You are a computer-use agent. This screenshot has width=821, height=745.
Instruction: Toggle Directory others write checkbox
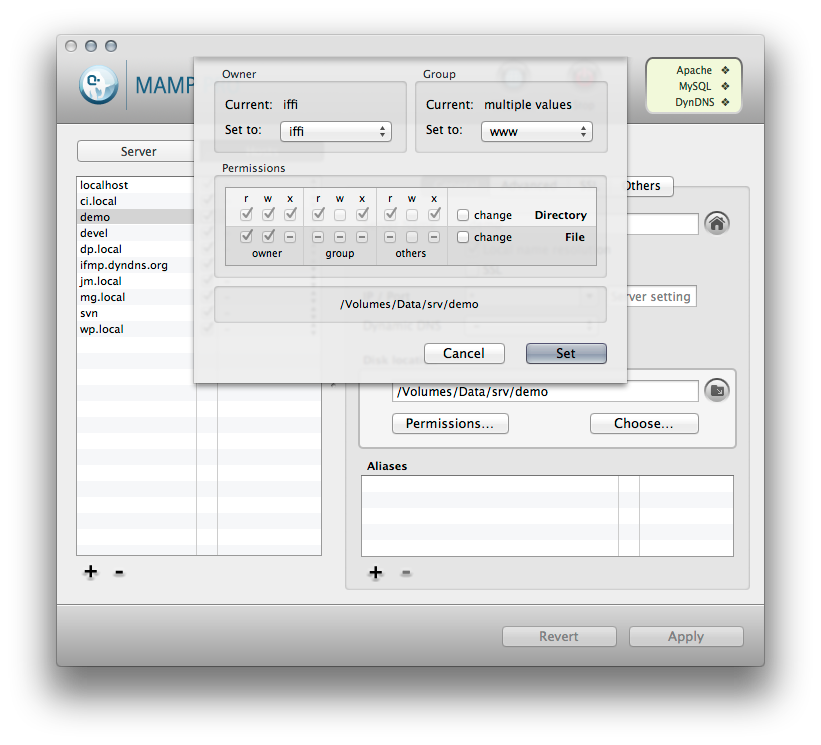tap(412, 215)
